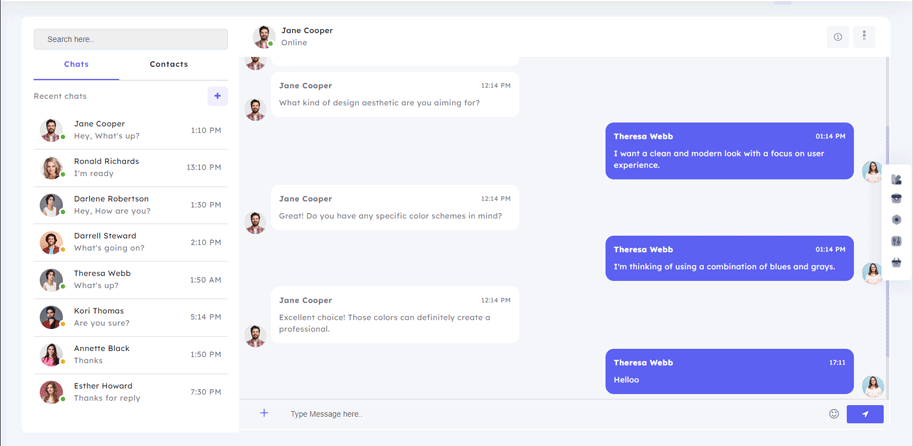Click the settings gear icon in right sidebar
Screen dimensions: 913x446
(896, 220)
